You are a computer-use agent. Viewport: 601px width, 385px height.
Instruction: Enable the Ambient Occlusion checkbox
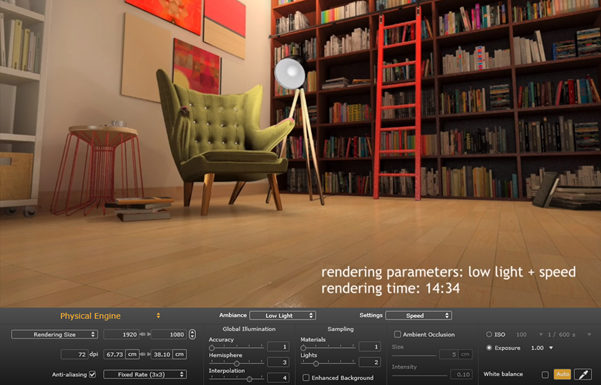(397, 334)
